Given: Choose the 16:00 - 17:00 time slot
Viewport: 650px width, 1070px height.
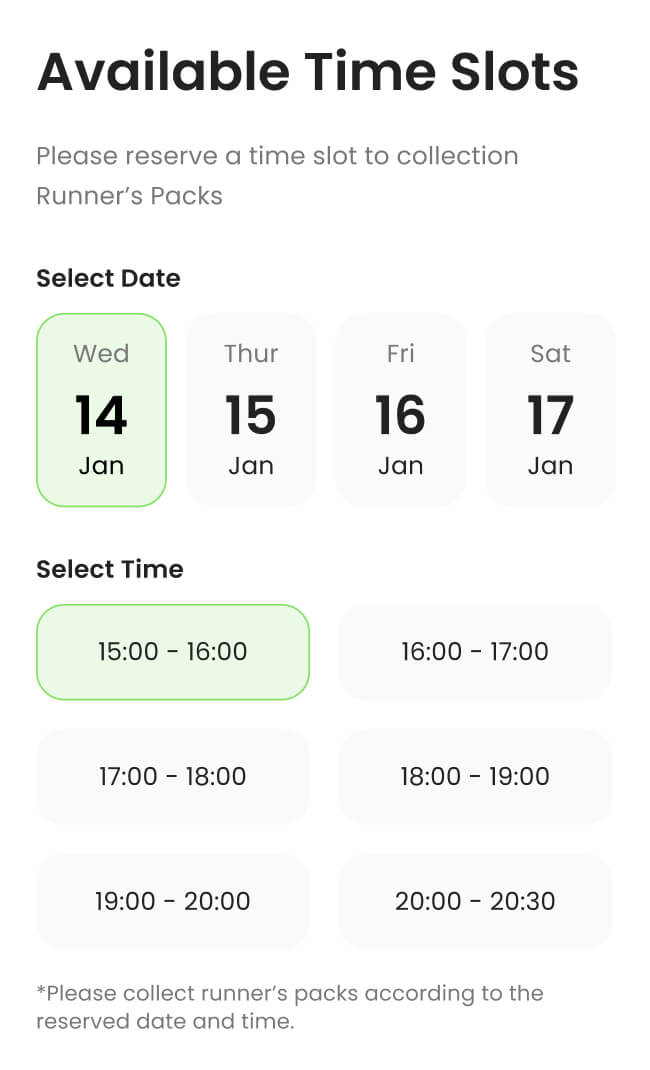Looking at the screenshot, I should tap(475, 652).
